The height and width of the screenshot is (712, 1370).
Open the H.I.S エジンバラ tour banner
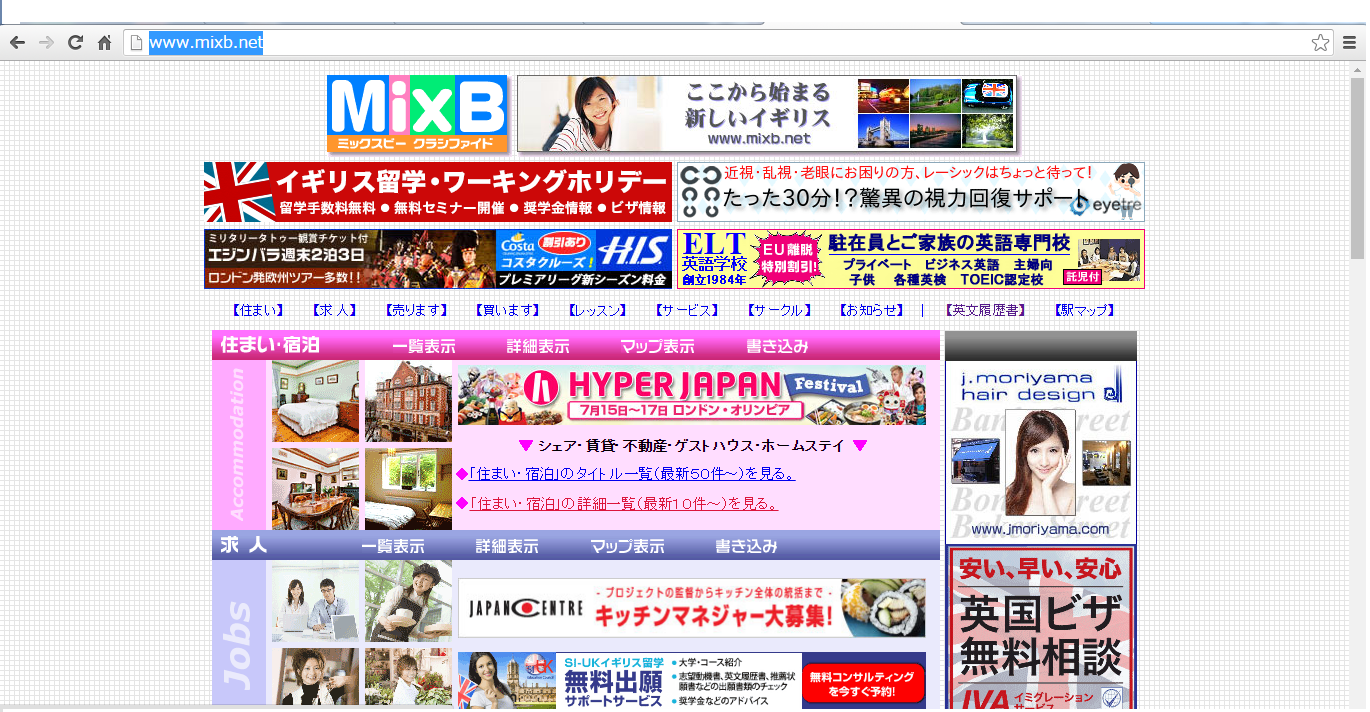pos(438,259)
